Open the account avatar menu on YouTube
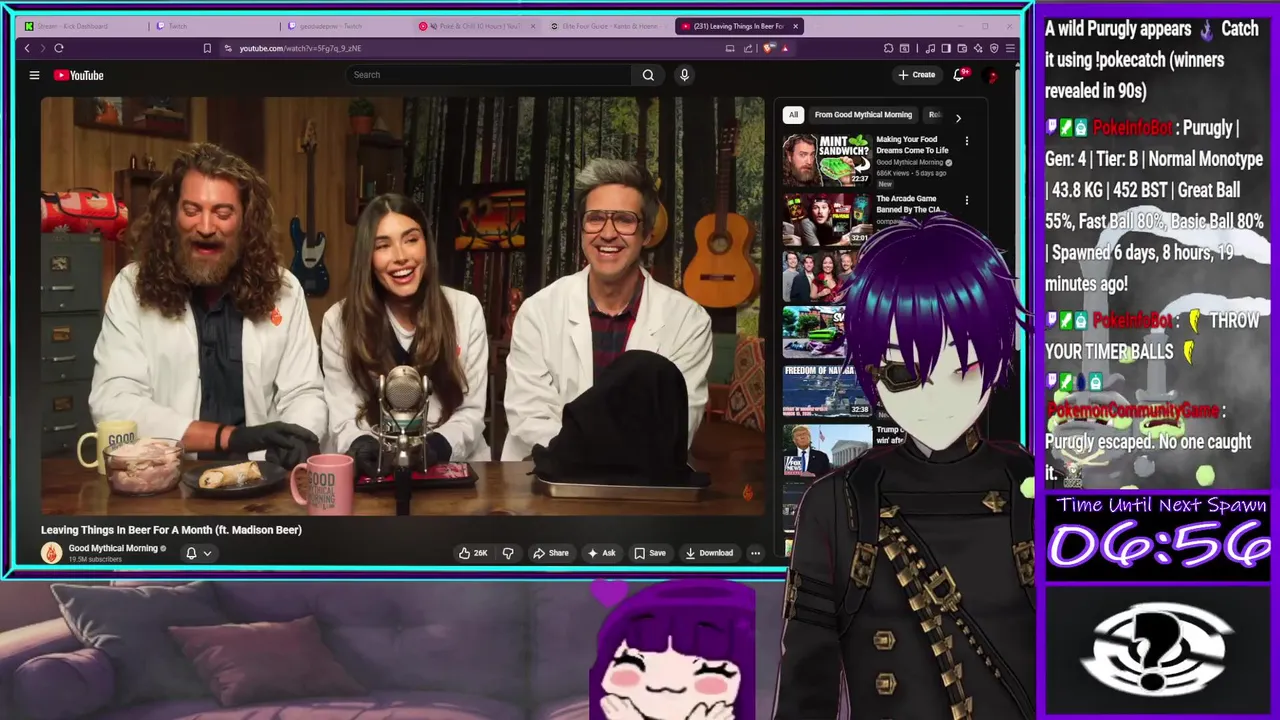 (x=992, y=75)
